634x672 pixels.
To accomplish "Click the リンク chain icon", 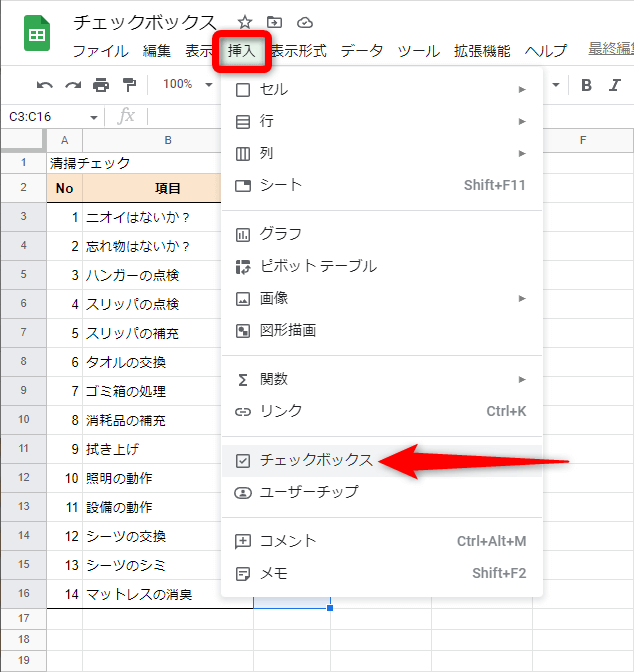I will pos(243,412).
